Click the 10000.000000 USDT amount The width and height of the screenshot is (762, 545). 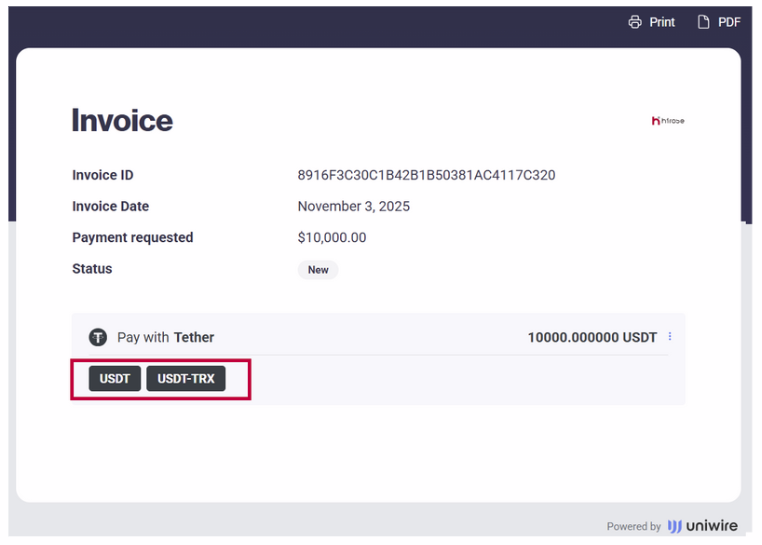click(592, 338)
